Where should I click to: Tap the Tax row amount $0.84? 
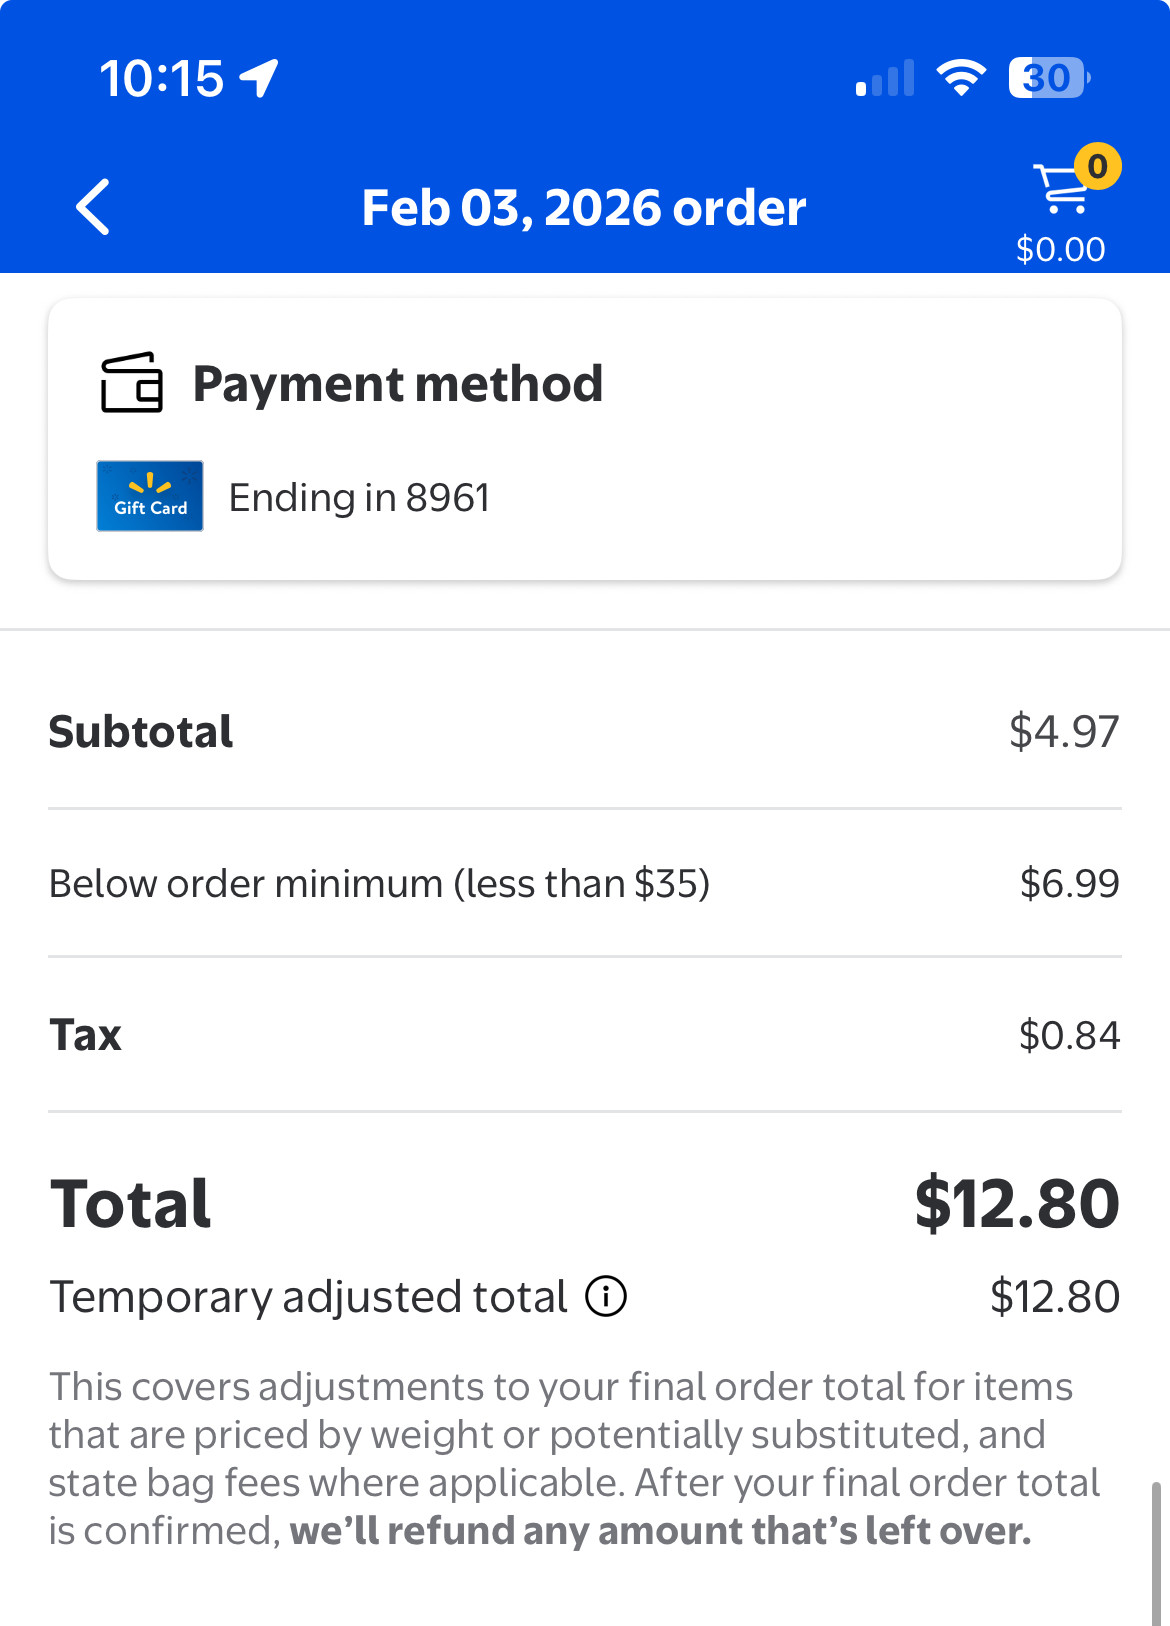pos(1068,1035)
